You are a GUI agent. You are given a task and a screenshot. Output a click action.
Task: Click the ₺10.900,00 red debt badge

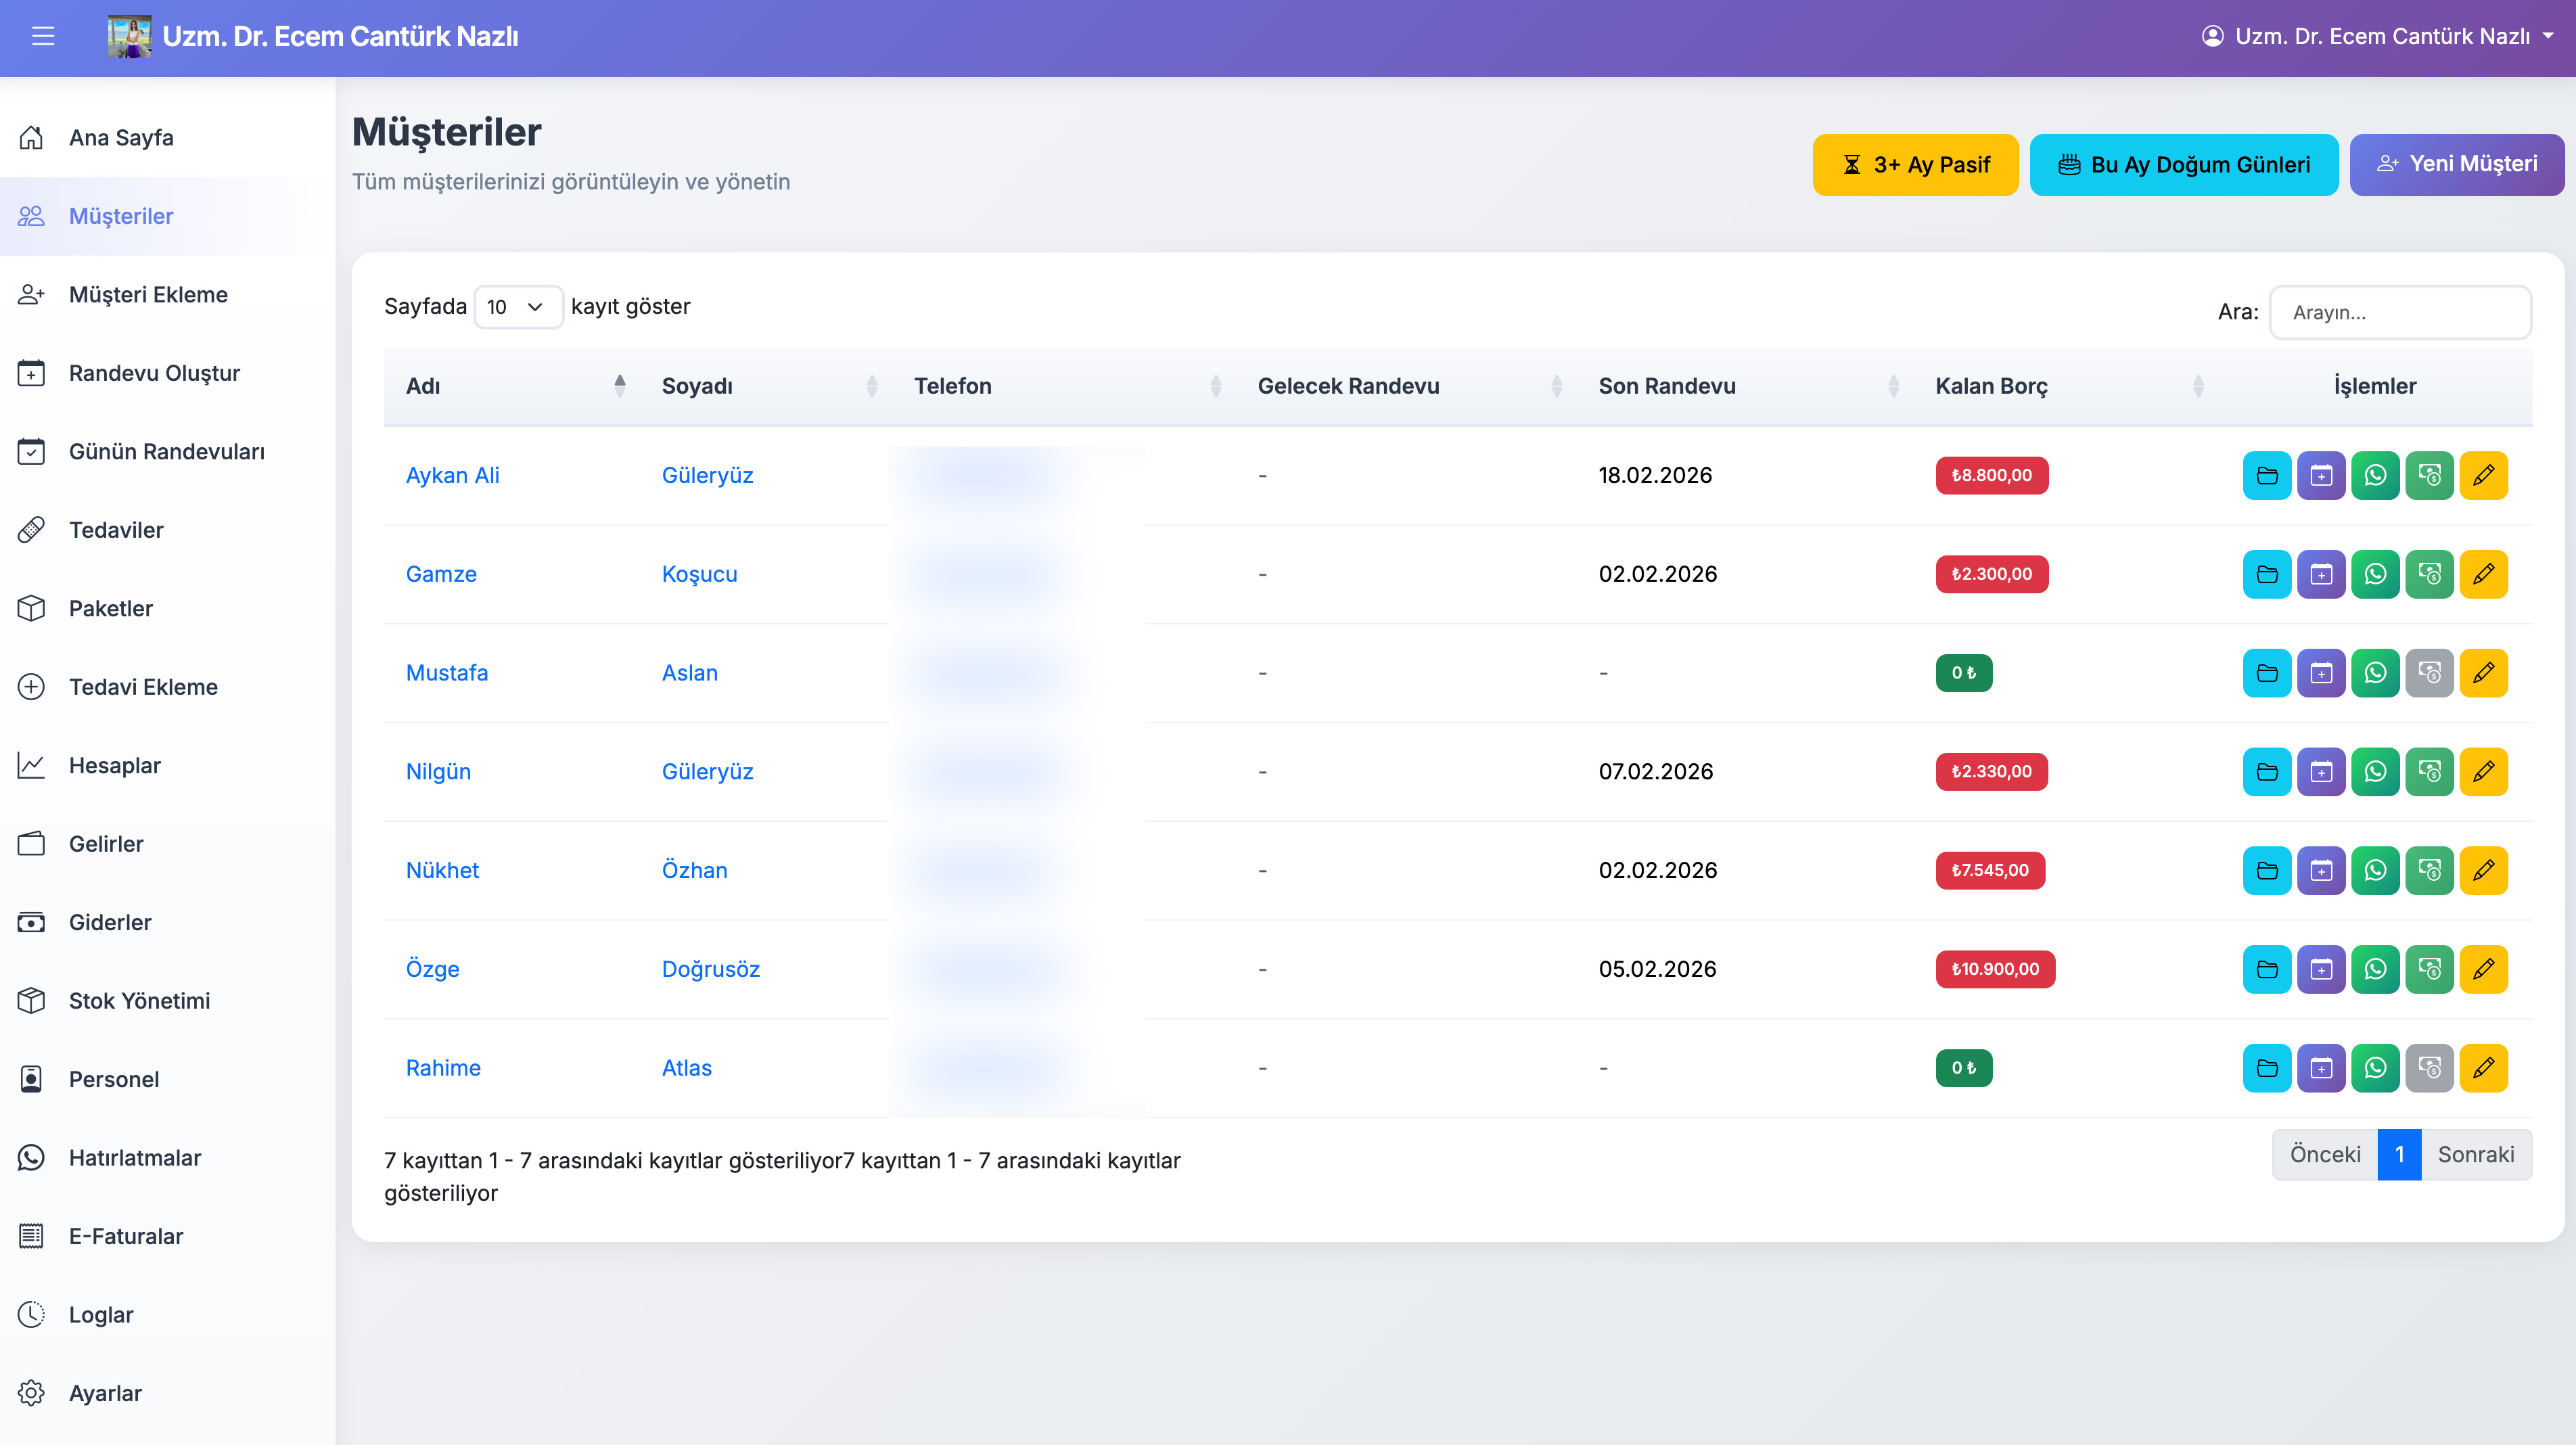pos(1995,969)
